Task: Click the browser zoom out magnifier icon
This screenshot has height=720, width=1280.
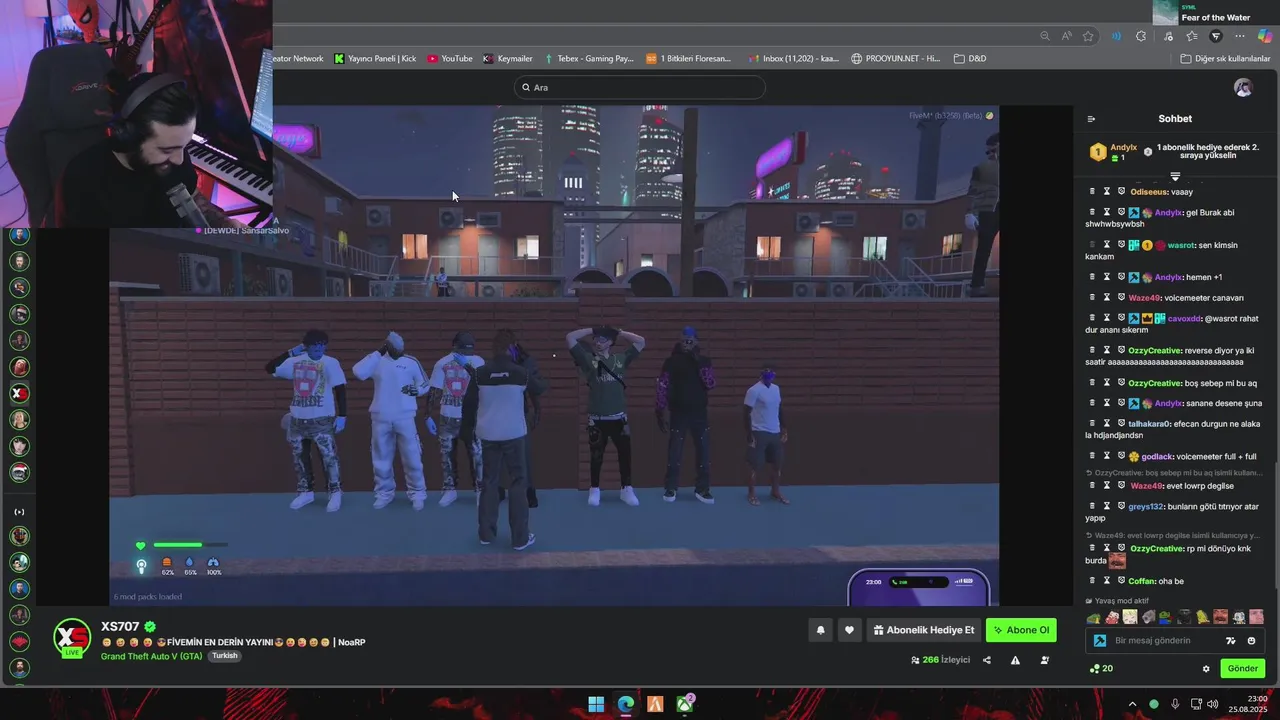Action: tap(1045, 36)
